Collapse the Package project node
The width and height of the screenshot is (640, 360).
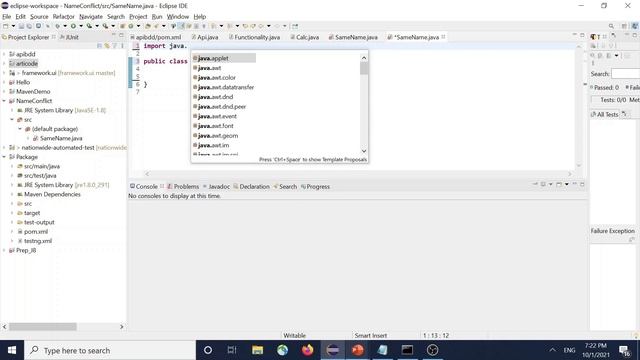(x=4, y=157)
